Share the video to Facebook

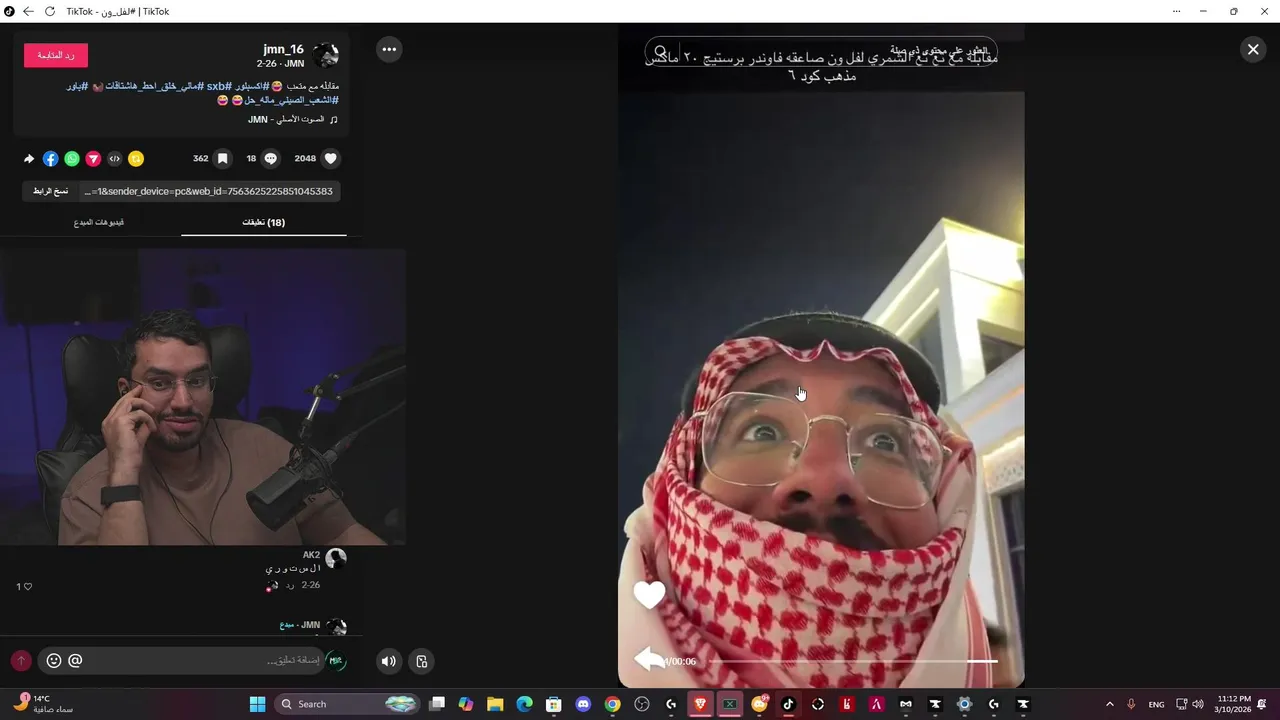(x=51, y=158)
